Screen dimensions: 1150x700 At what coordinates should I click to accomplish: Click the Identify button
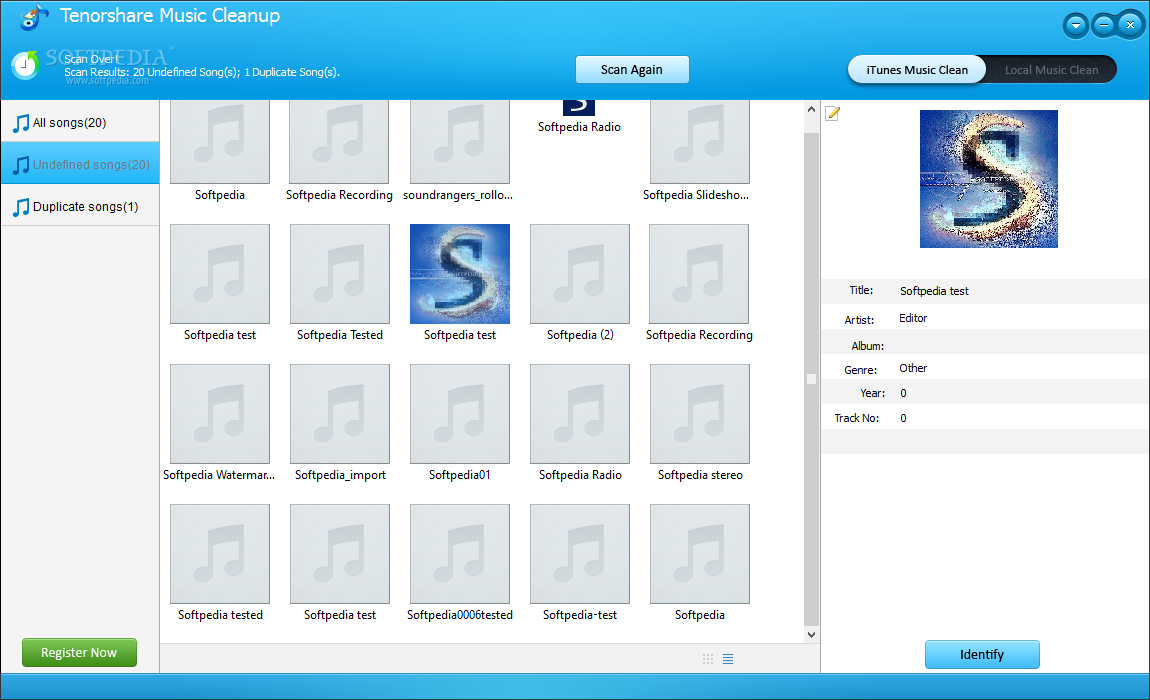click(981, 655)
